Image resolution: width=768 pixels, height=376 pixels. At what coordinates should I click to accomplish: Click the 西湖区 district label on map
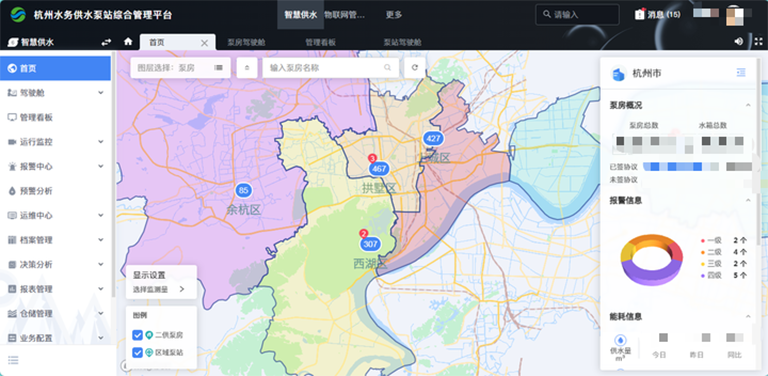coord(370,264)
